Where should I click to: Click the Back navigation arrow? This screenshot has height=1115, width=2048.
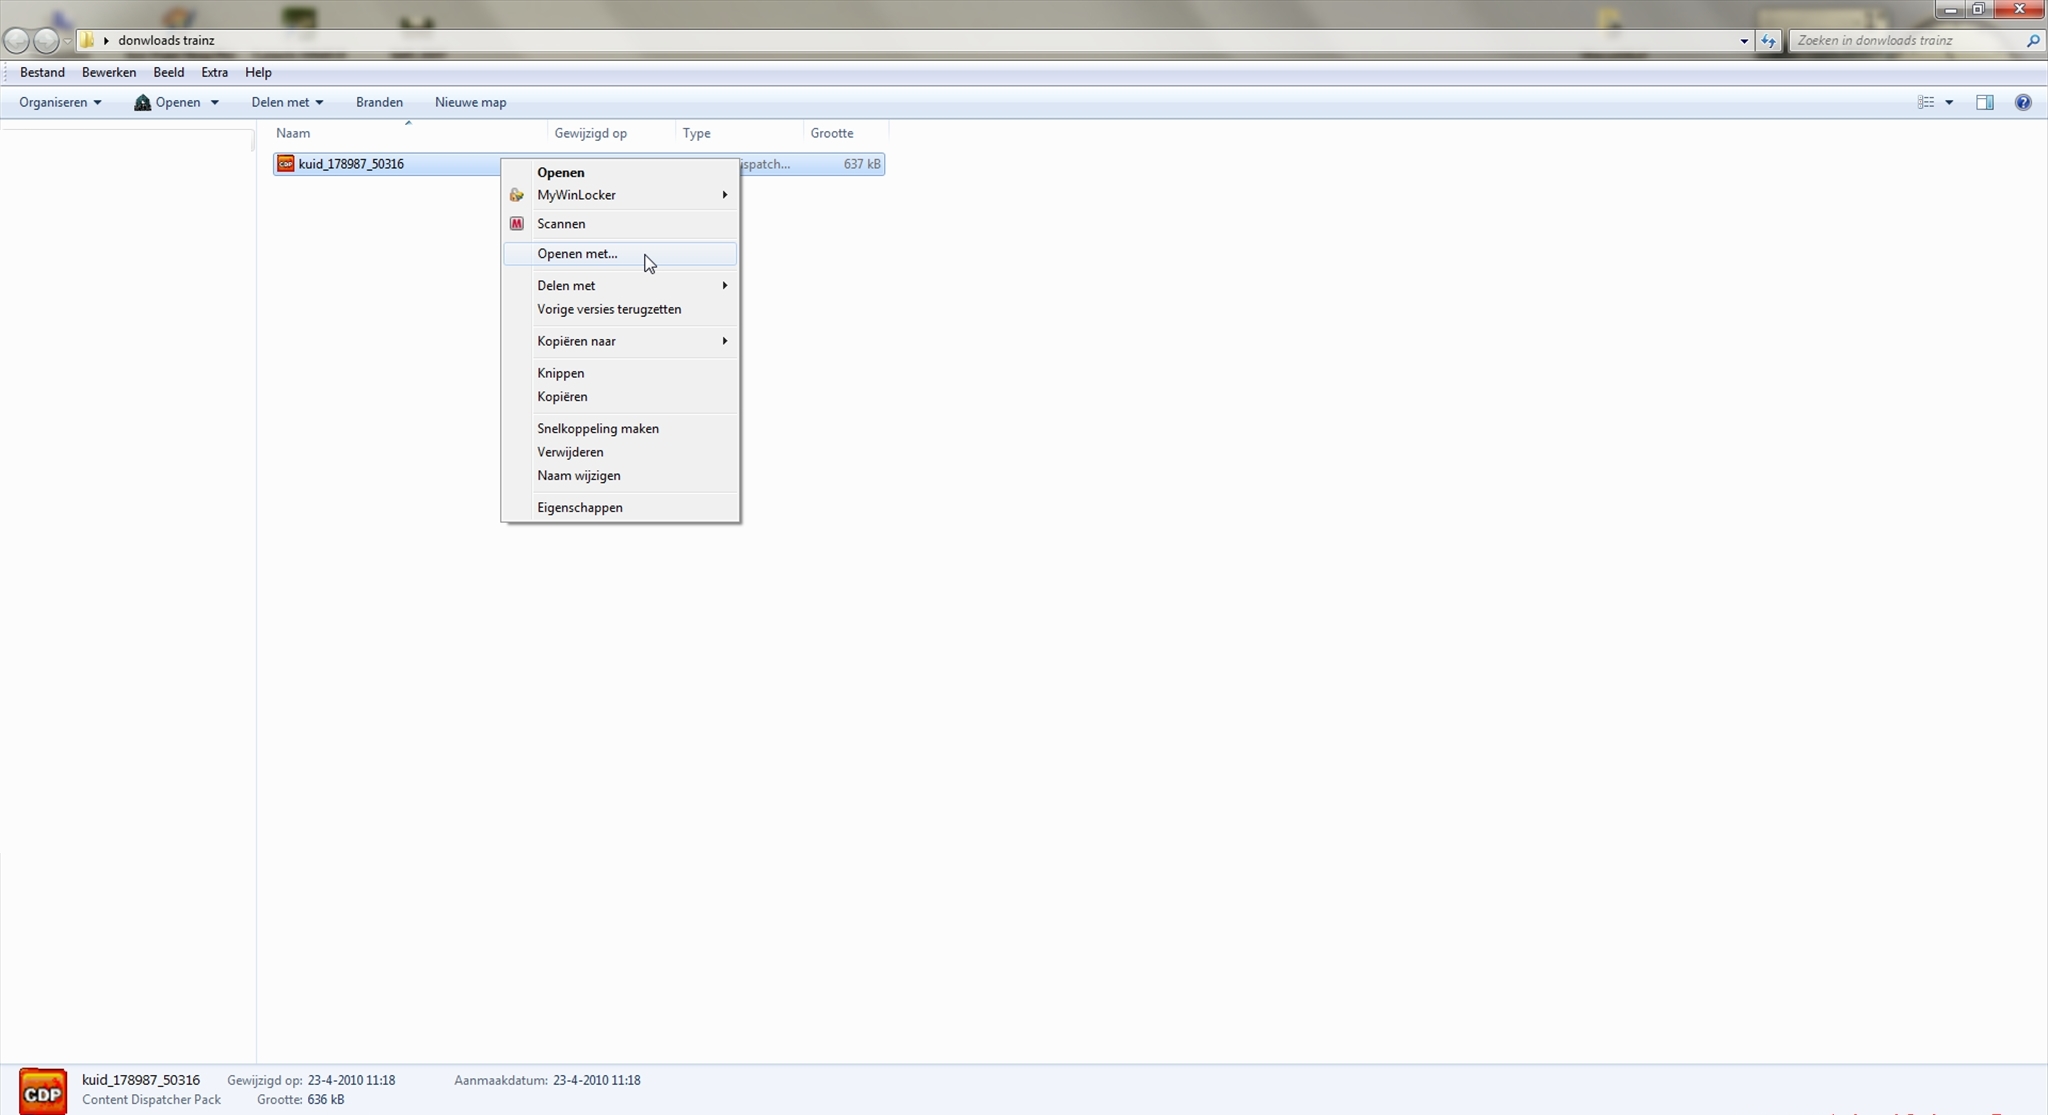[x=16, y=40]
